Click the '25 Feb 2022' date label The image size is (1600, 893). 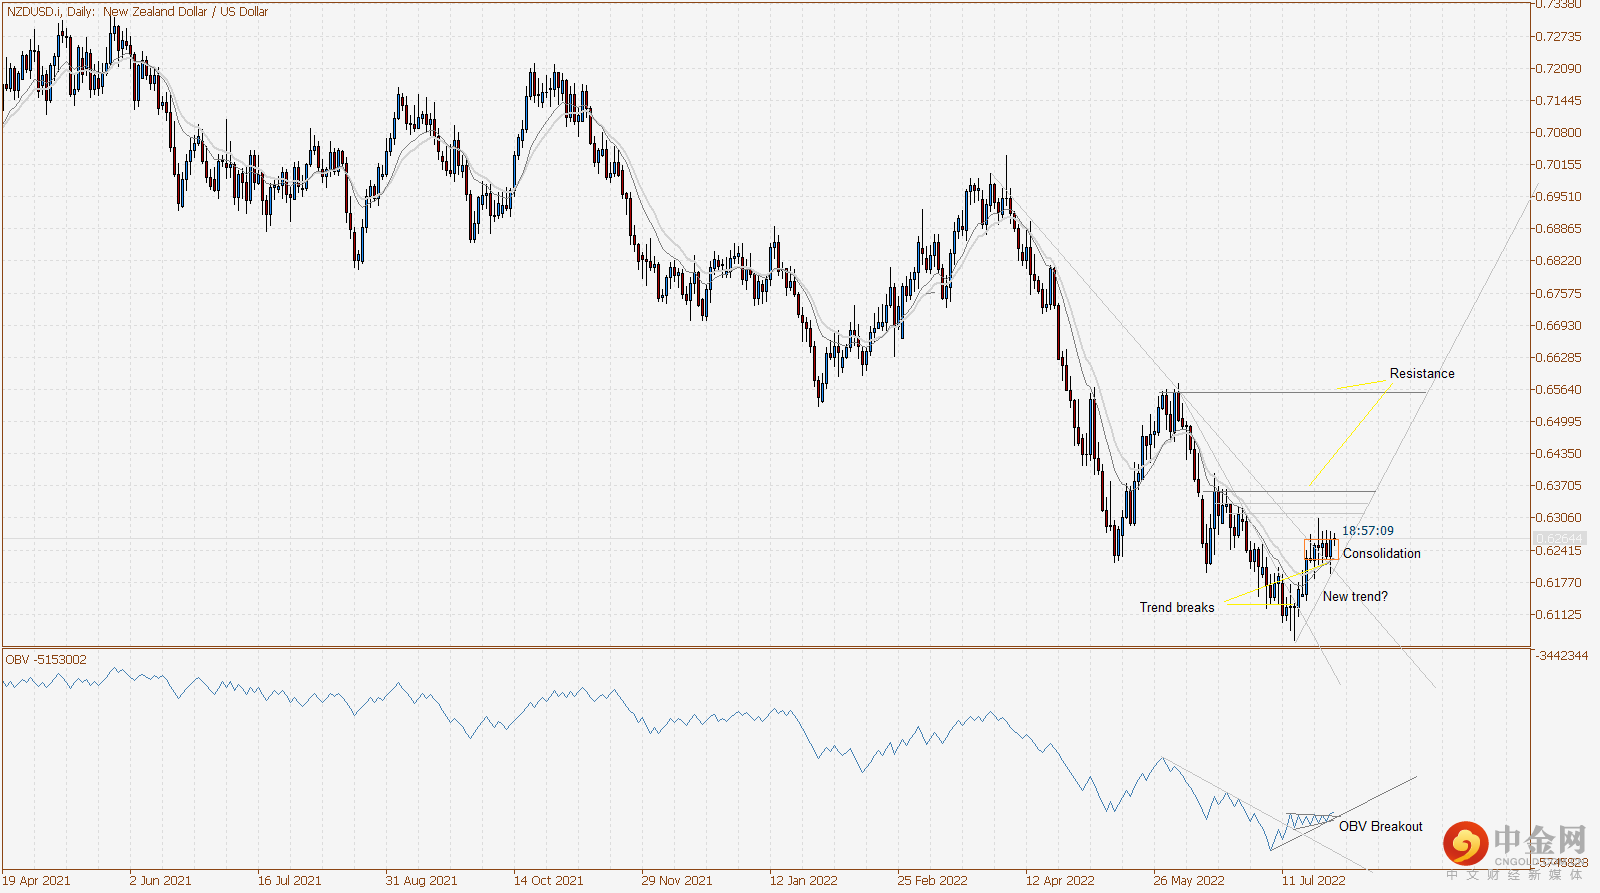coord(933,881)
